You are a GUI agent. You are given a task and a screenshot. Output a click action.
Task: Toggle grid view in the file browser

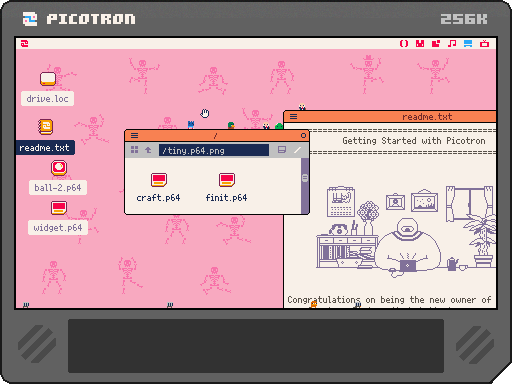coord(134,150)
